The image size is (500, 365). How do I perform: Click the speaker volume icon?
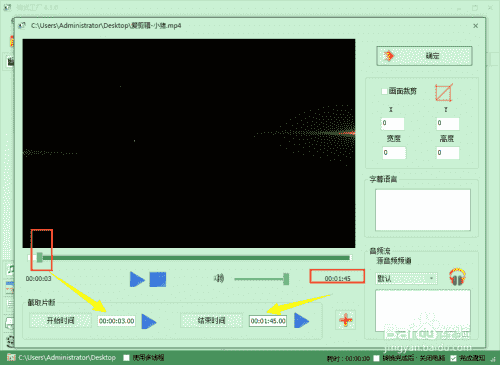(x=219, y=278)
